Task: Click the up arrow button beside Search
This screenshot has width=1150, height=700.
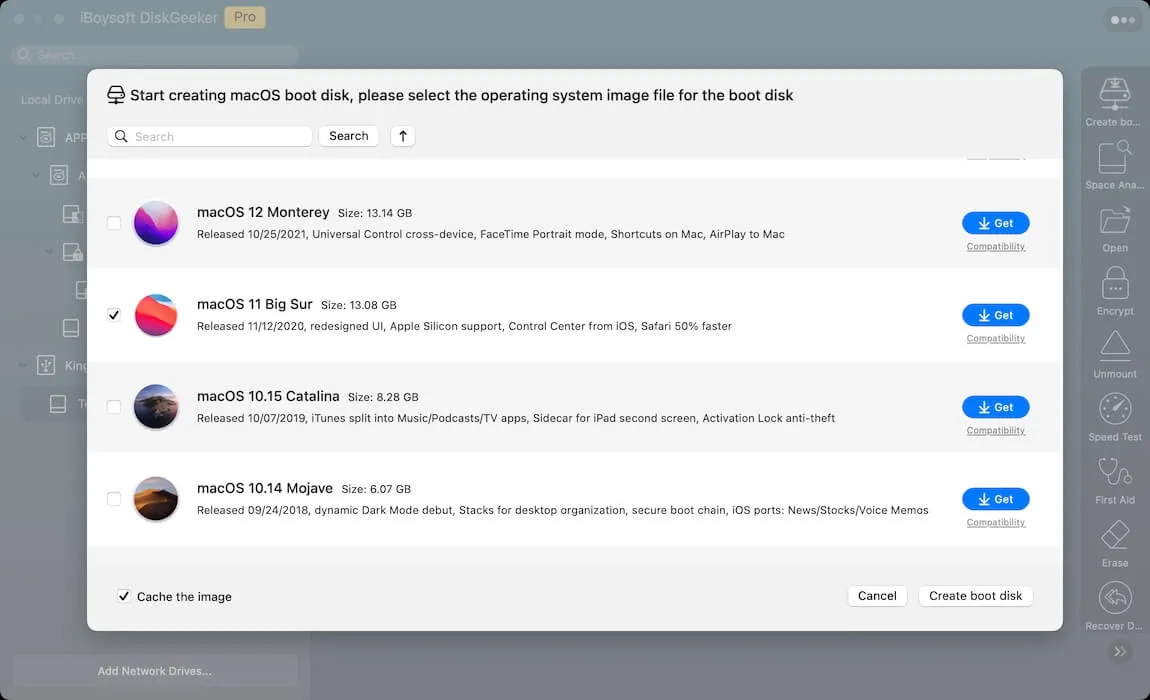Action: [x=403, y=136]
